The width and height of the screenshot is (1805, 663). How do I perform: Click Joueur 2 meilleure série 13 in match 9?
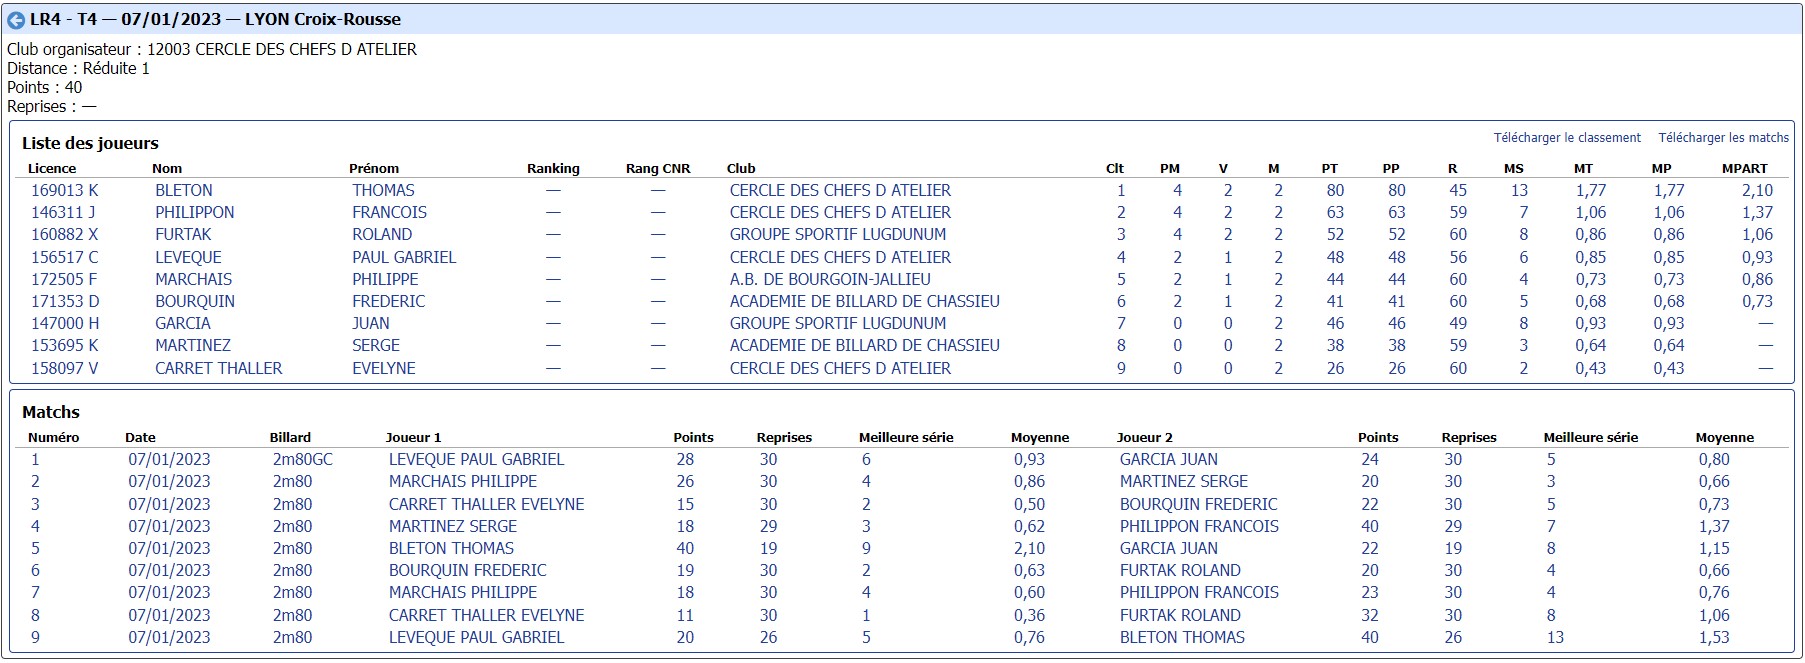[1555, 637]
